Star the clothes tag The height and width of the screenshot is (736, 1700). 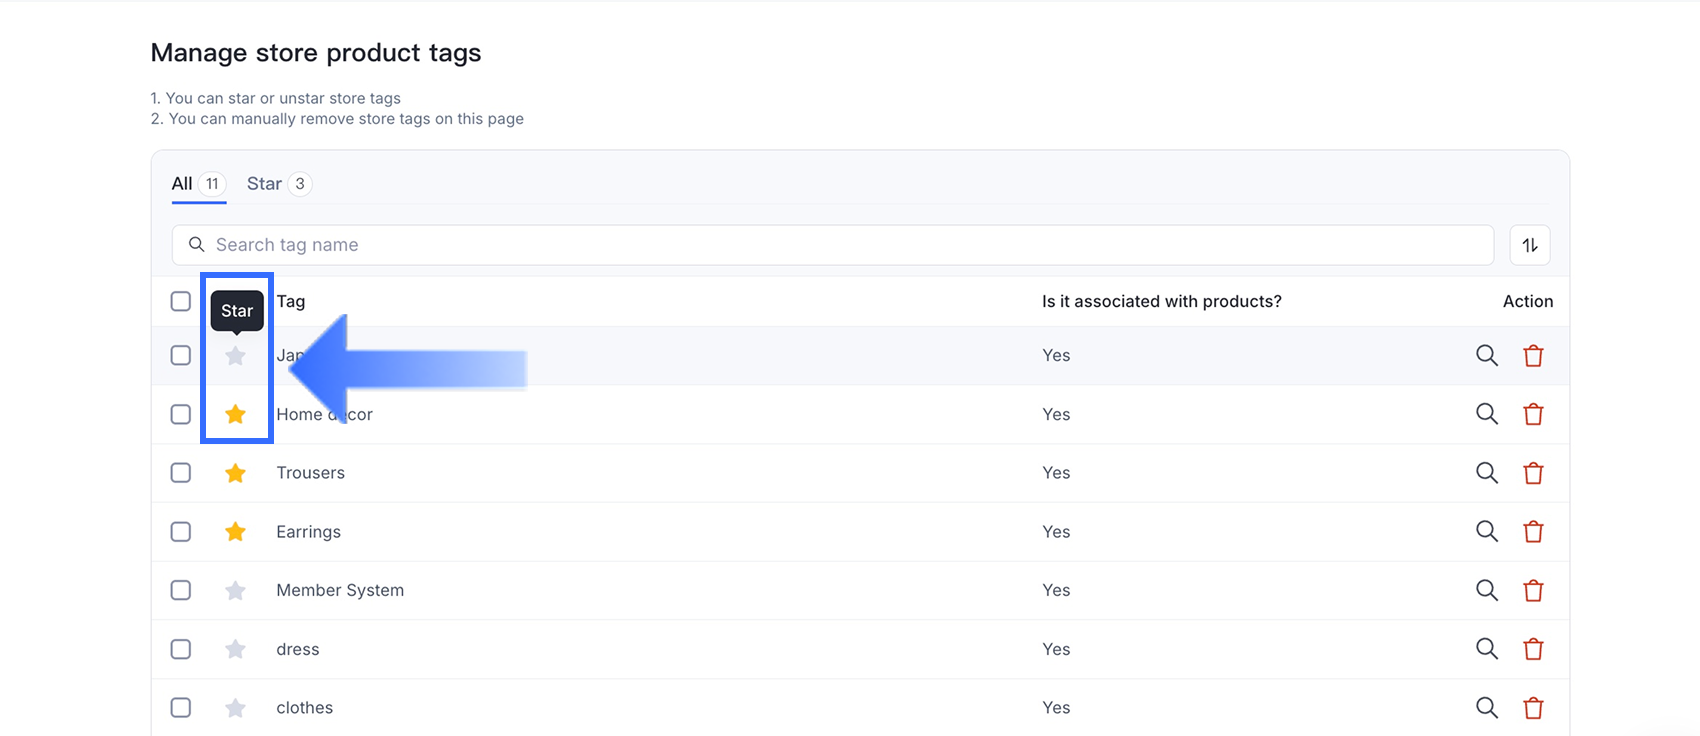click(x=235, y=708)
